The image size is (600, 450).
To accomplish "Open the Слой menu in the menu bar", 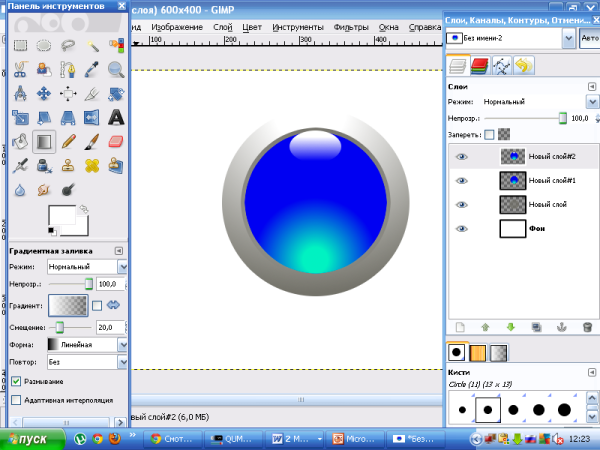I will [223, 26].
